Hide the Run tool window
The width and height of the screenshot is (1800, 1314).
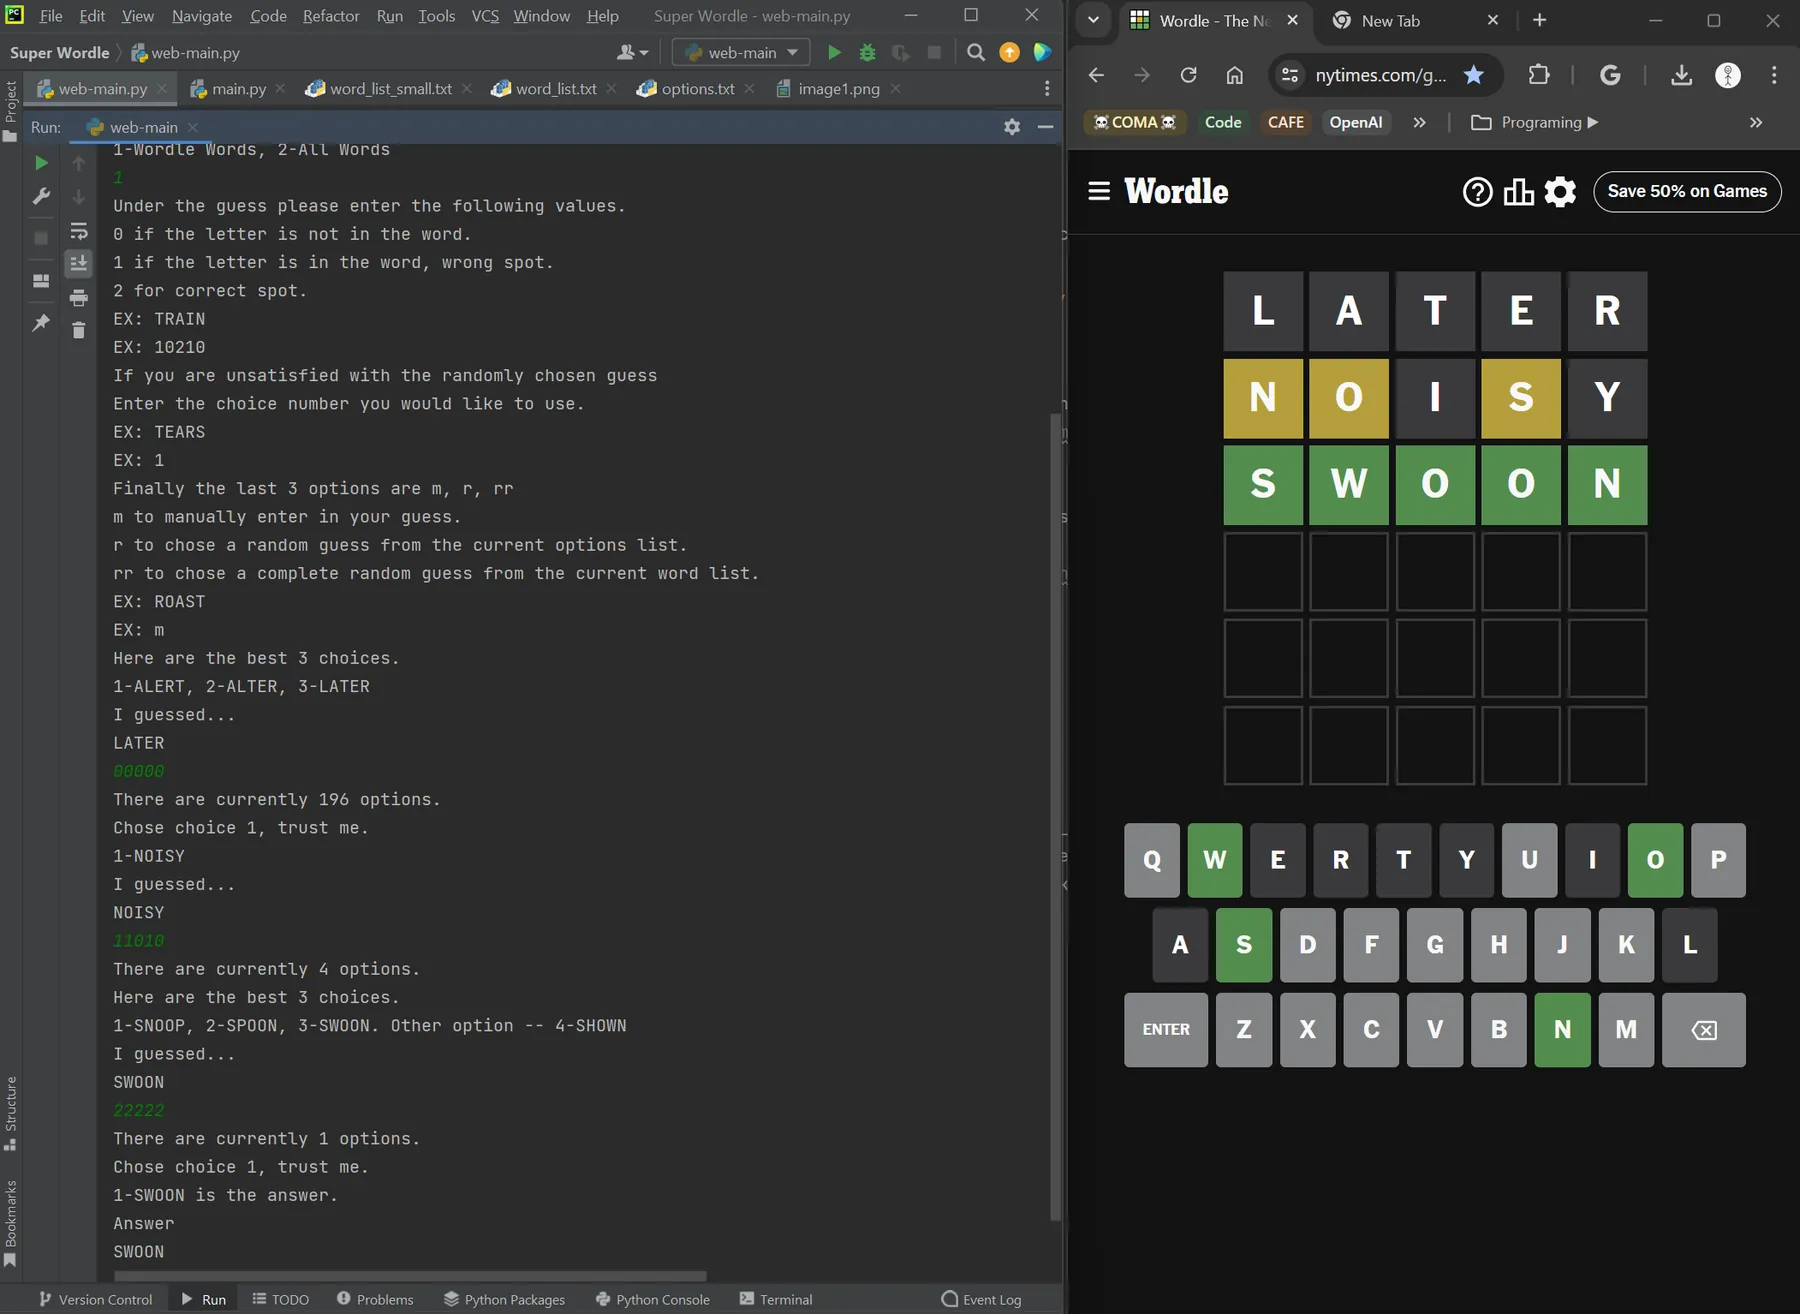[1045, 127]
